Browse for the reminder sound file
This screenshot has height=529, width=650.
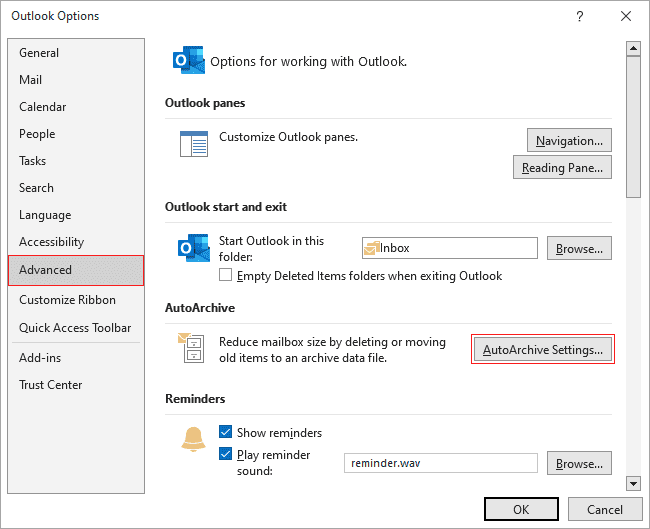pyautogui.click(x=579, y=463)
